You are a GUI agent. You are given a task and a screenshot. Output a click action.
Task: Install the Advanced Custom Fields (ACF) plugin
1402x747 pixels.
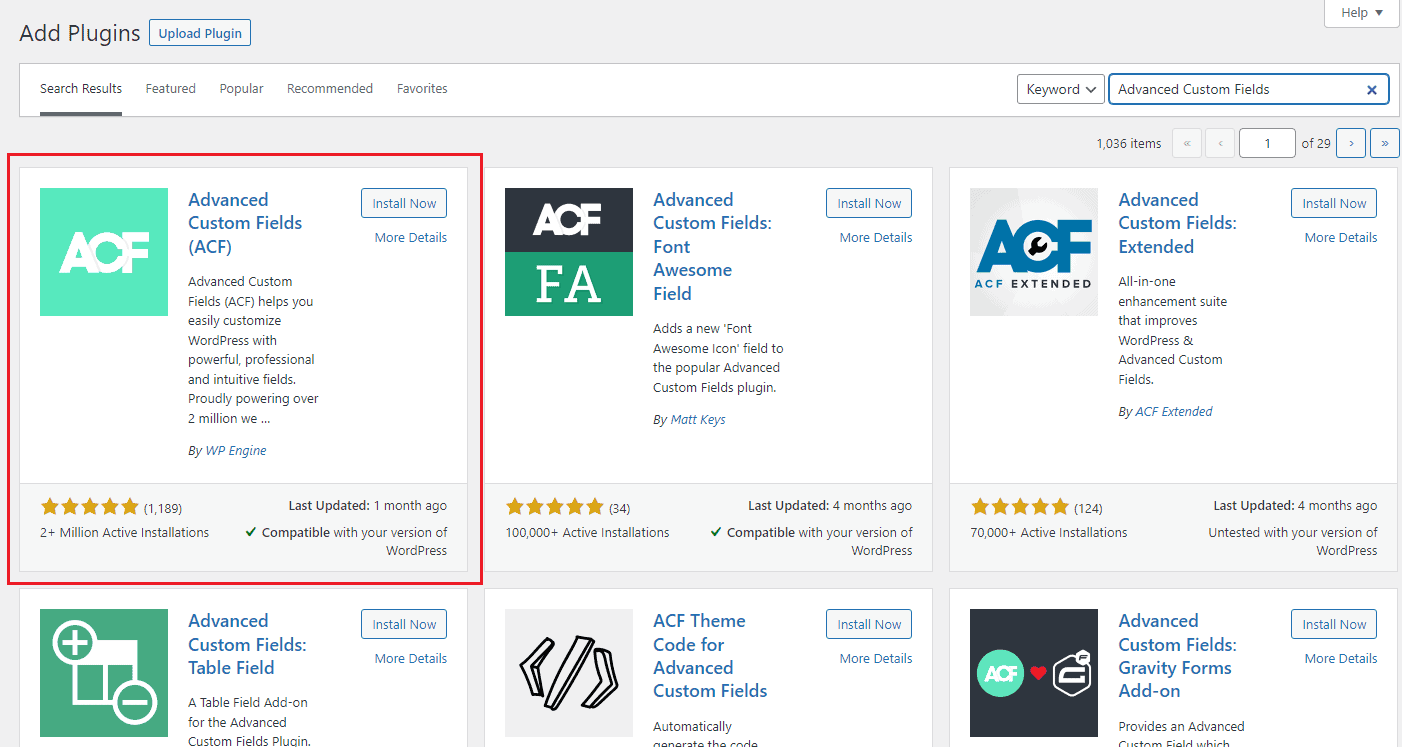[x=404, y=203]
